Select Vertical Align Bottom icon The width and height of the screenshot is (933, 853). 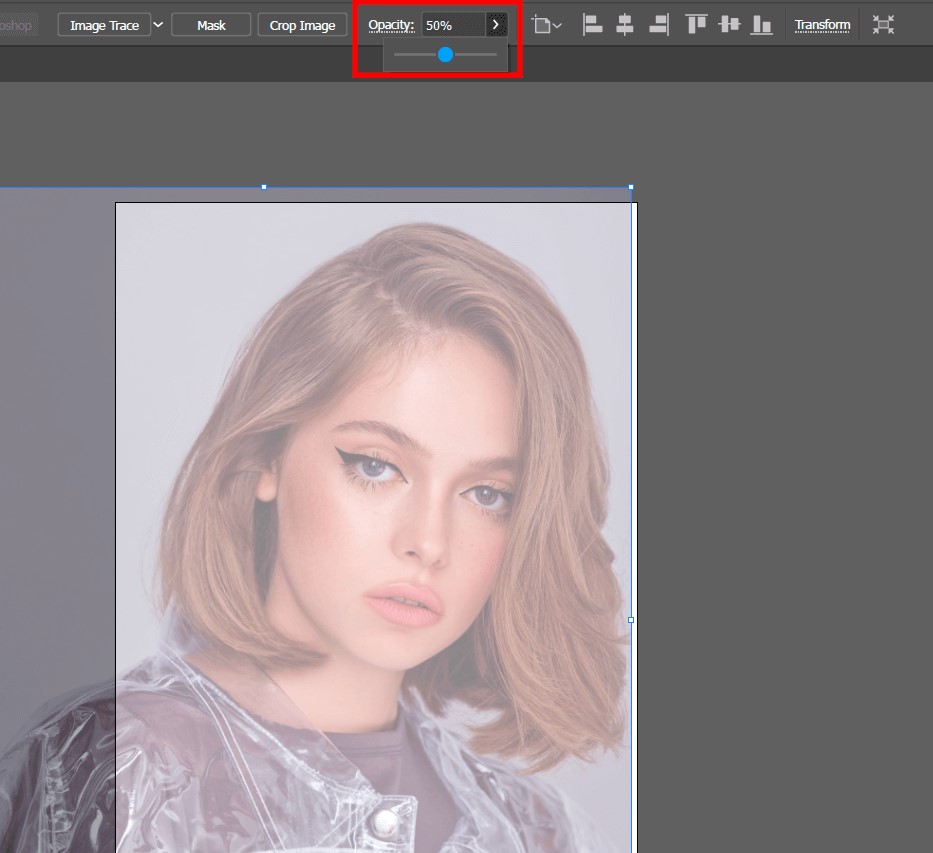(x=762, y=25)
